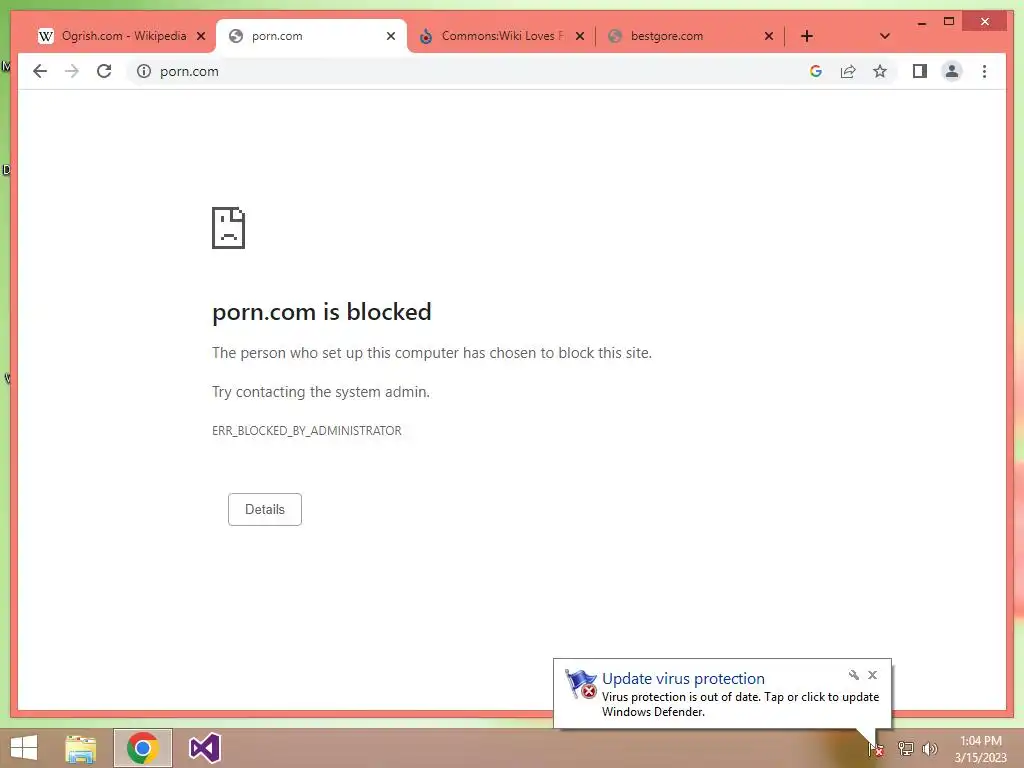Open Action Center flag in system tray
1024x768 pixels.
[x=876, y=748]
